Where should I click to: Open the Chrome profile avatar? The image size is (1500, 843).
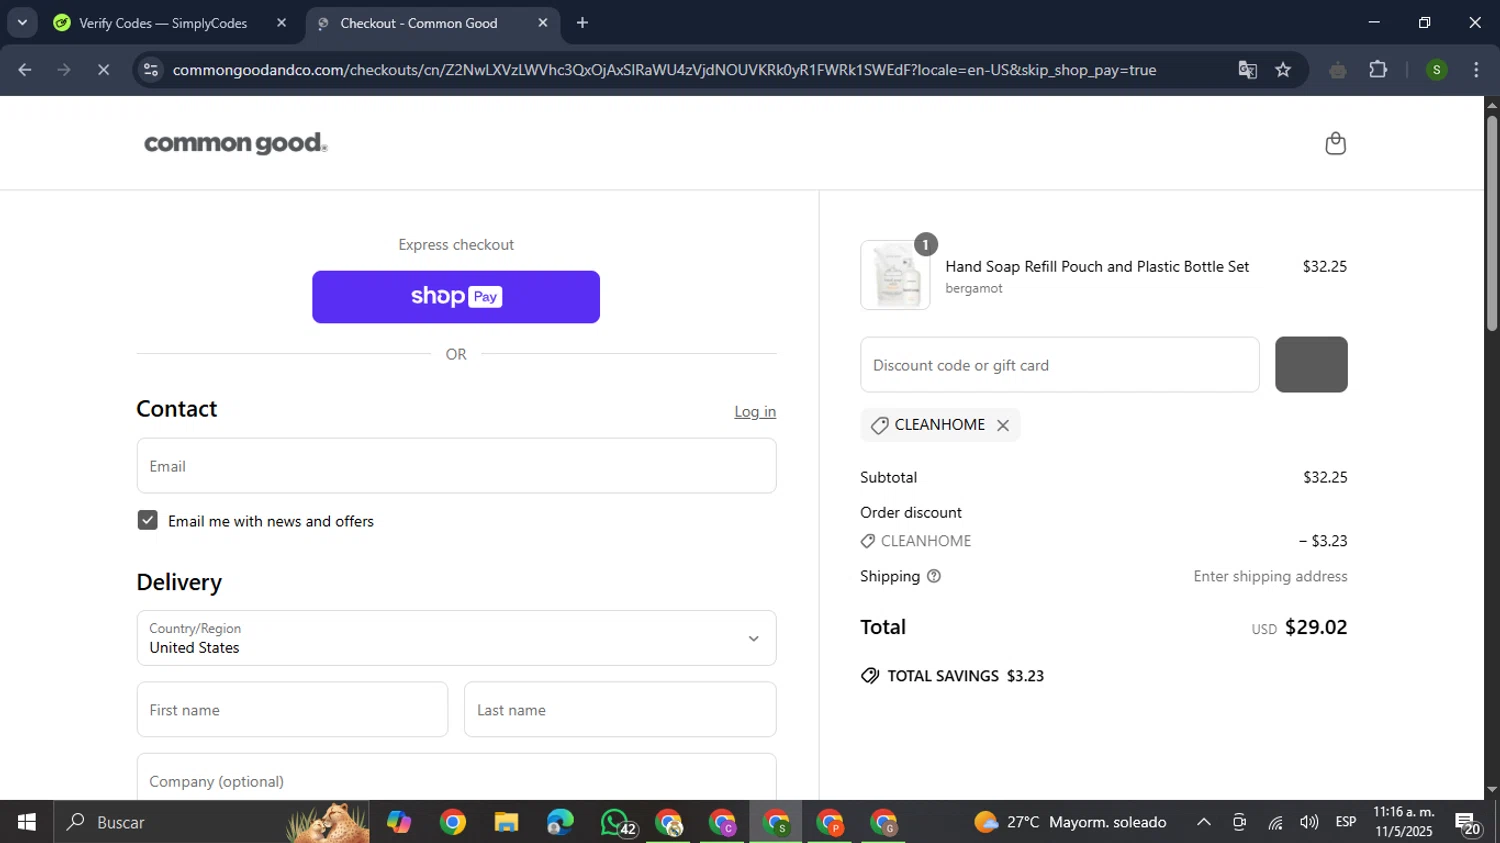pyautogui.click(x=1436, y=70)
